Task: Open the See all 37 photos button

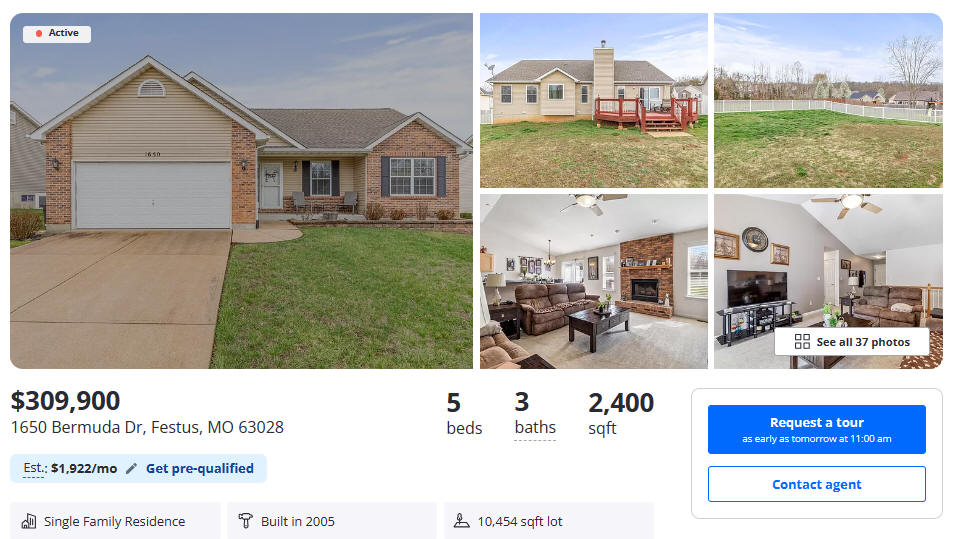Action: point(852,342)
